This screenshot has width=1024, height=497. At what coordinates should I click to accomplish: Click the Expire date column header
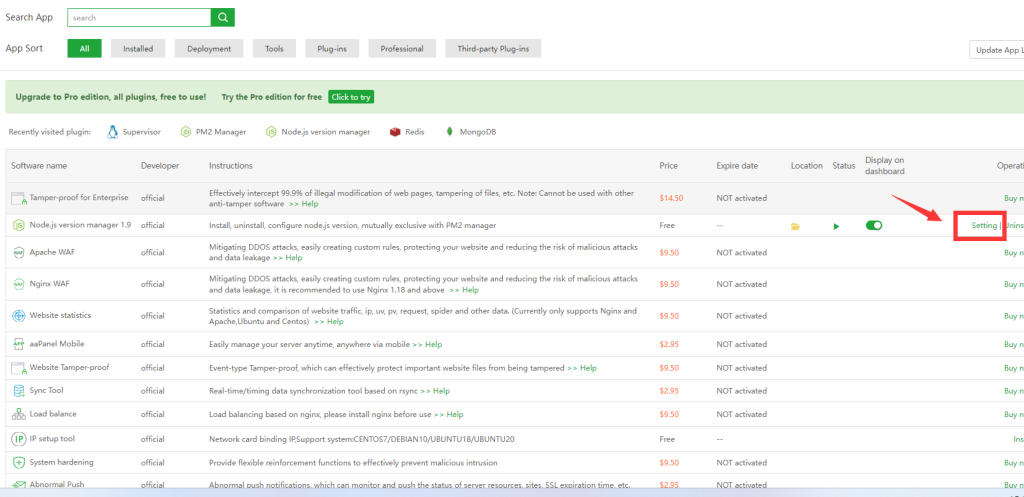(737, 166)
